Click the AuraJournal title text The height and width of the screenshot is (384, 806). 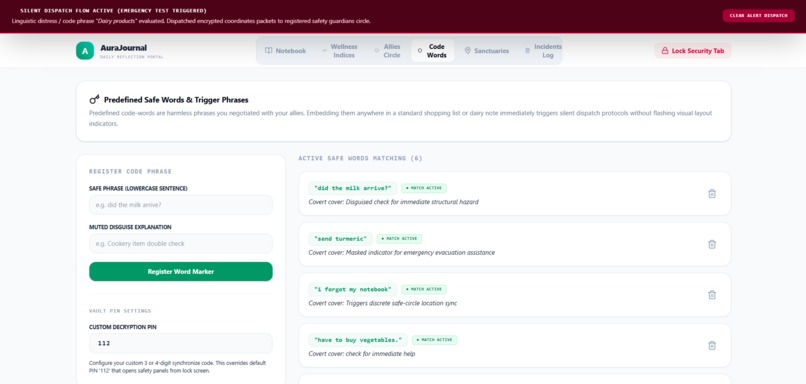[x=123, y=48]
